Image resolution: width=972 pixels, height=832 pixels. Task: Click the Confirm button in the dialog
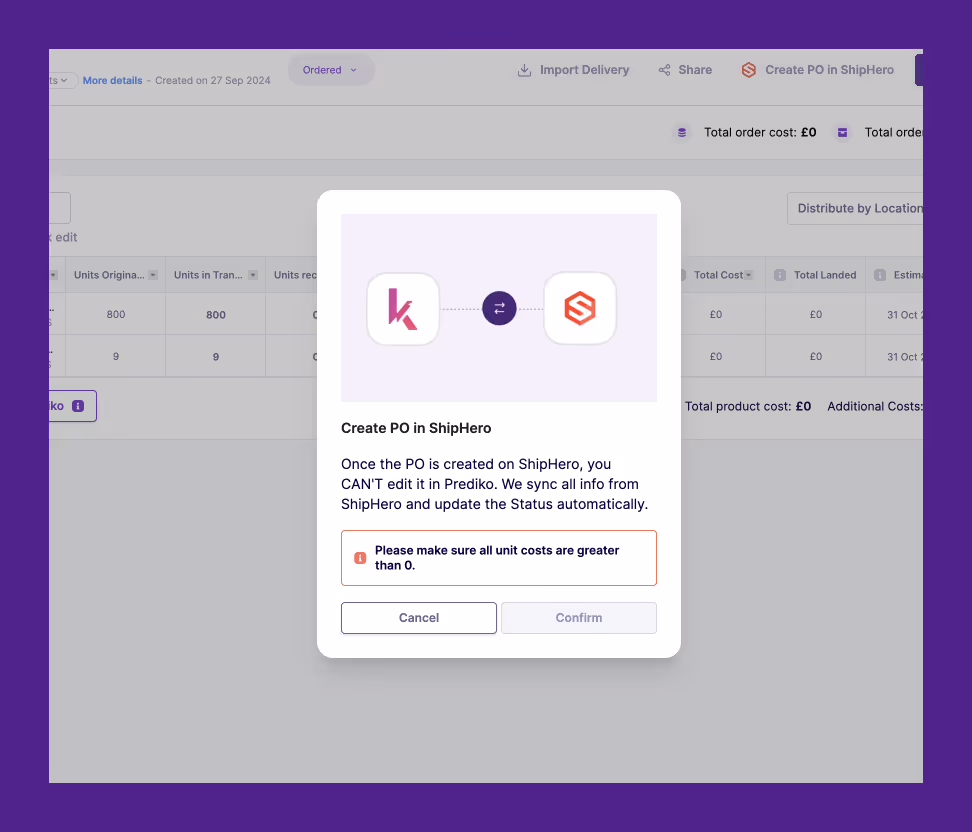[x=578, y=617]
